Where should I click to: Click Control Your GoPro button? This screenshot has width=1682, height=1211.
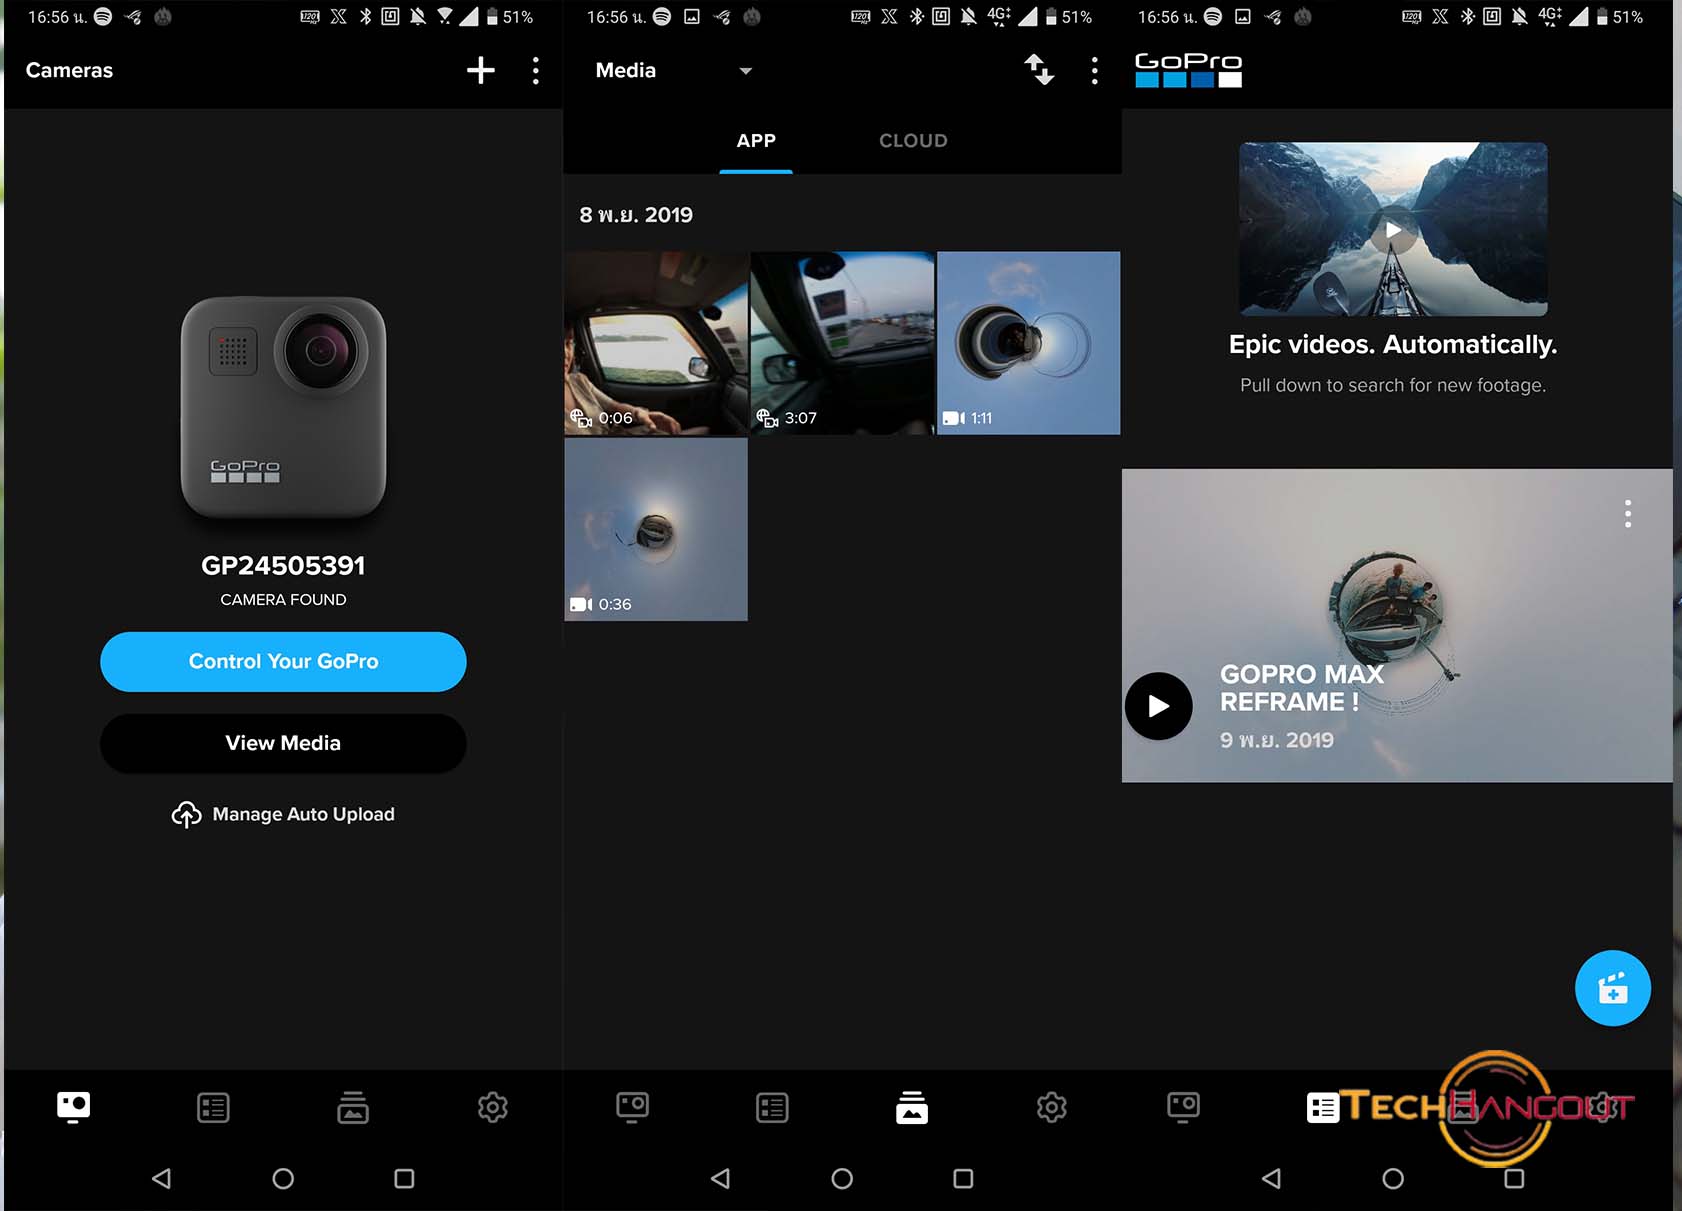[x=283, y=661]
